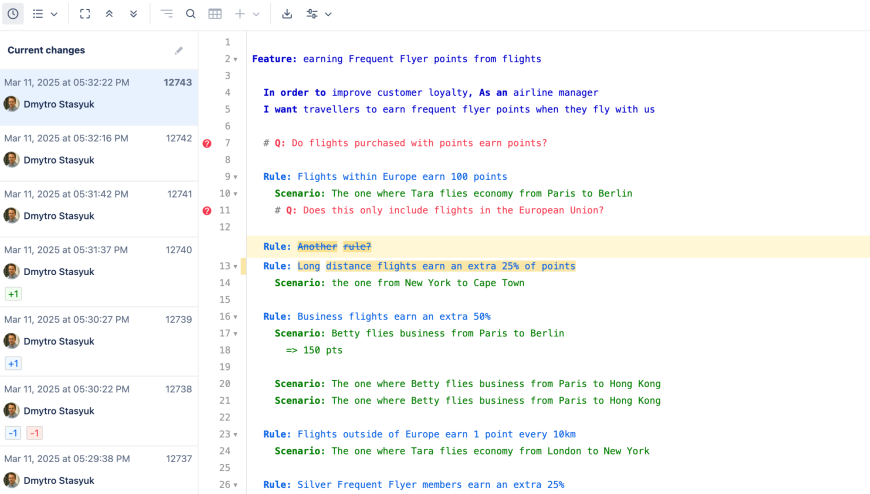Click the pencil edit icon beside Current changes
This screenshot has width=870, height=494.
tap(179, 50)
